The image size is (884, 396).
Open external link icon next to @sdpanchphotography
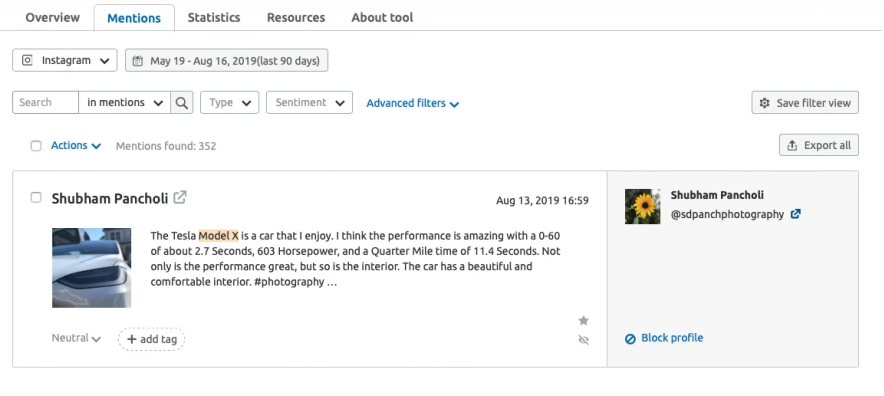pos(795,214)
